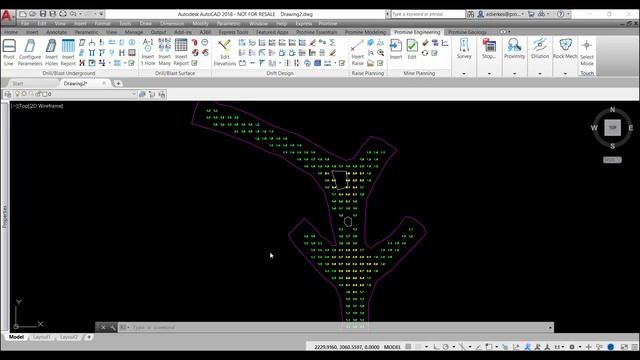Screen dimensions: 640x360
Task: Toggle ortho mode in status bar
Action: tap(436, 347)
